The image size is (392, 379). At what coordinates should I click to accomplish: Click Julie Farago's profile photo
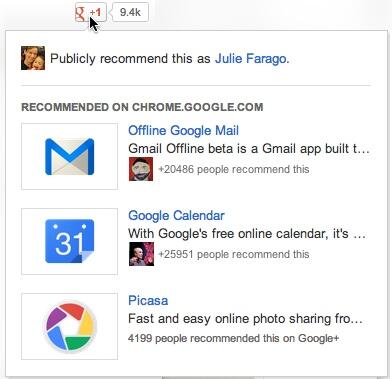pos(33,58)
